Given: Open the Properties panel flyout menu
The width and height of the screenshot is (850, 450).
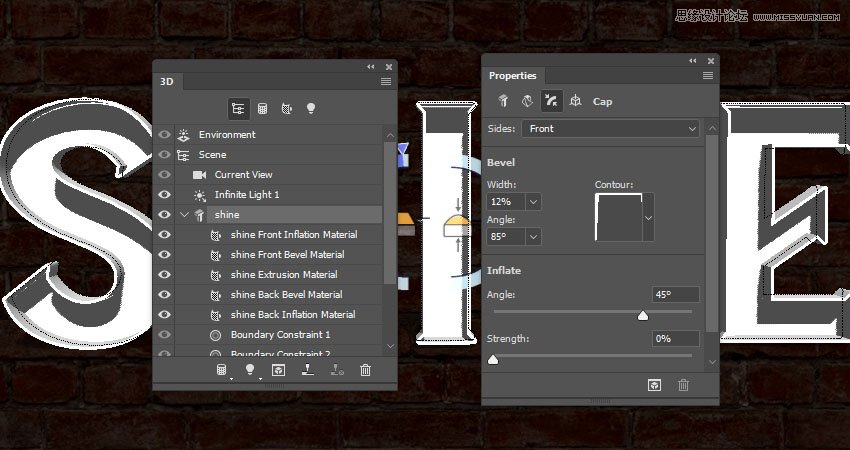Looking at the screenshot, I should (708, 75).
